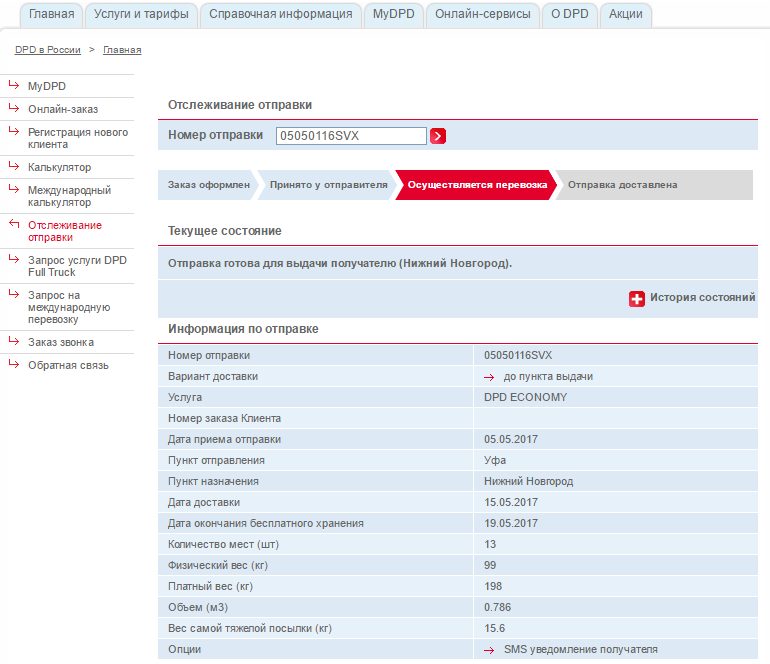Click the 05.05.2017 acceptance date

(x=511, y=440)
